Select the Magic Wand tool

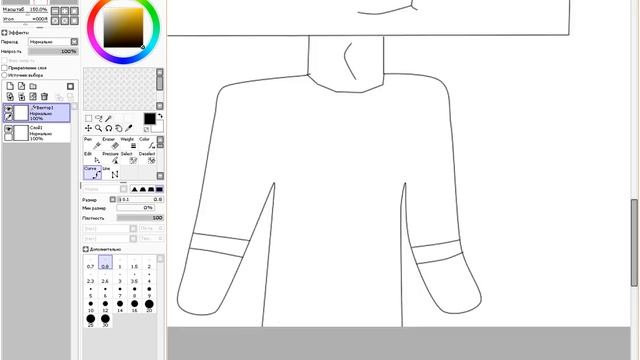tap(109, 118)
